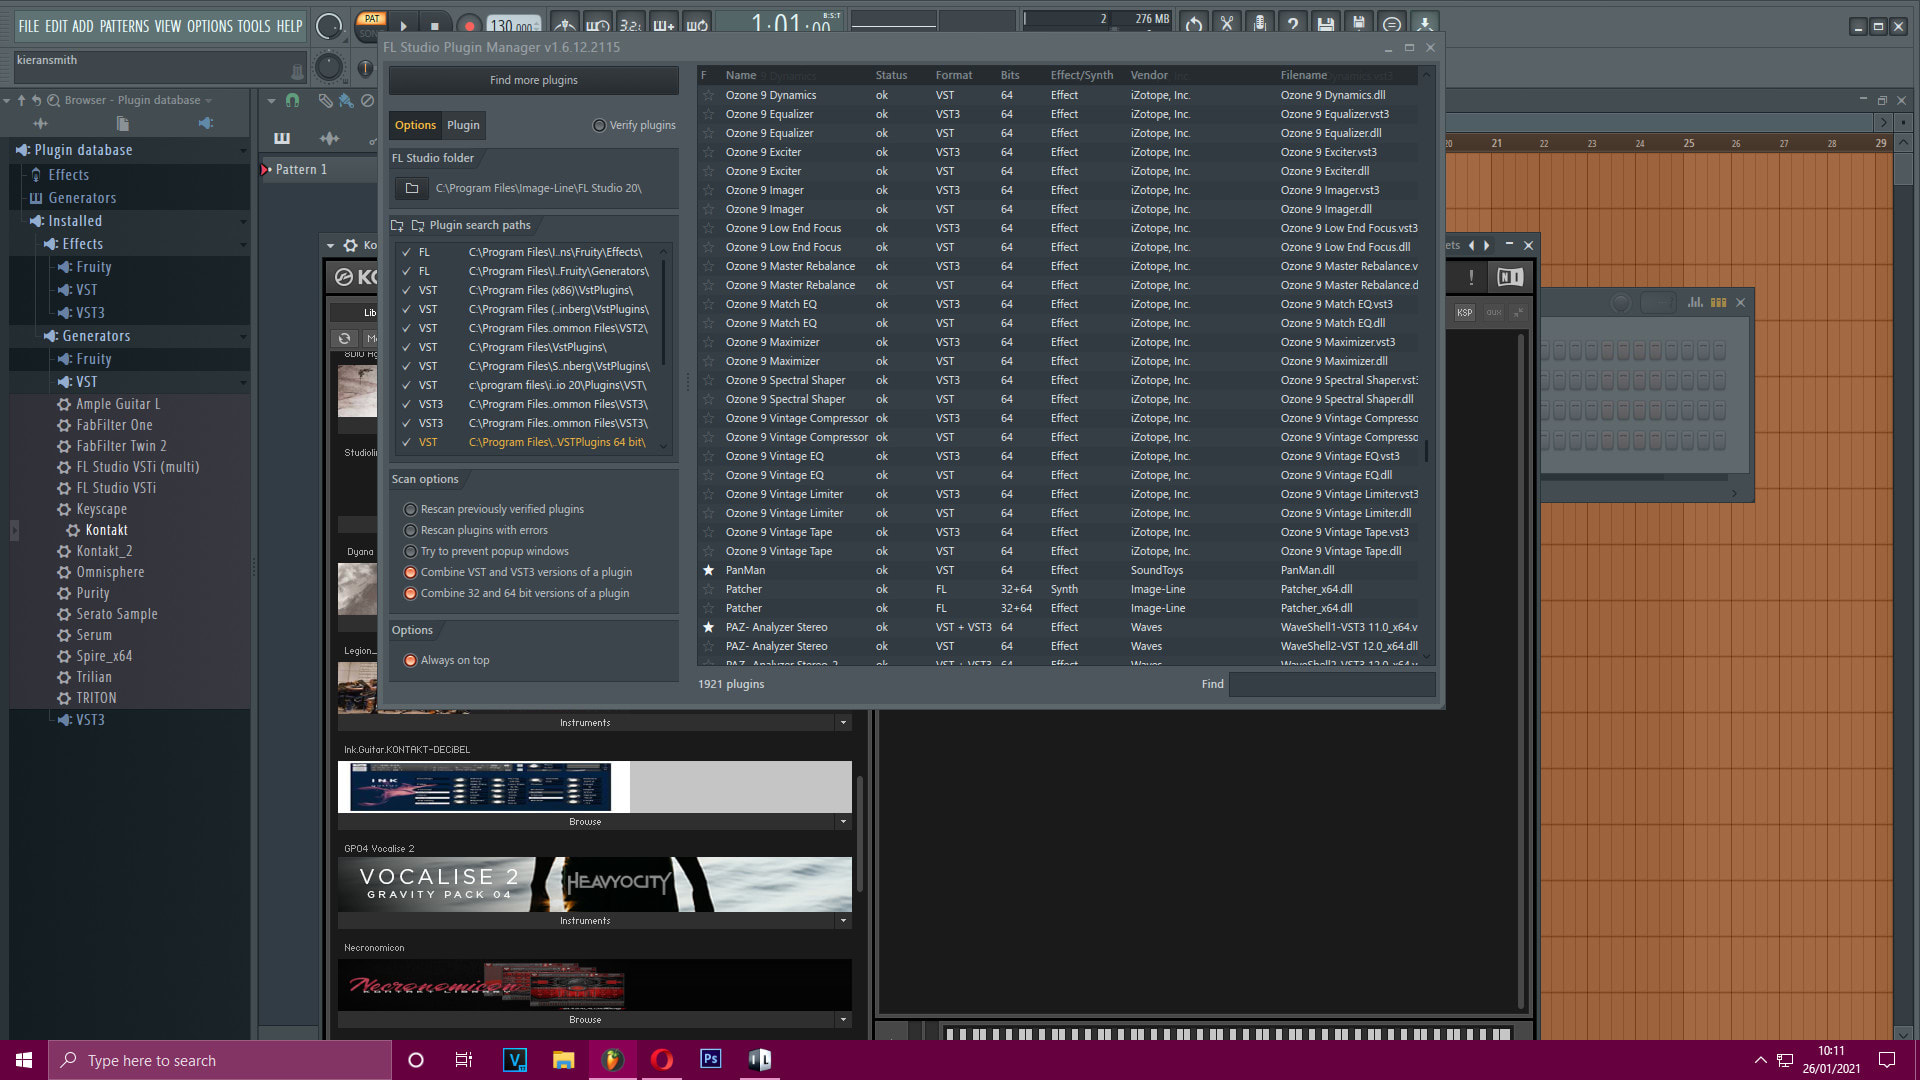Open the channel rack menu arrow beside the magnet

coord(271,100)
